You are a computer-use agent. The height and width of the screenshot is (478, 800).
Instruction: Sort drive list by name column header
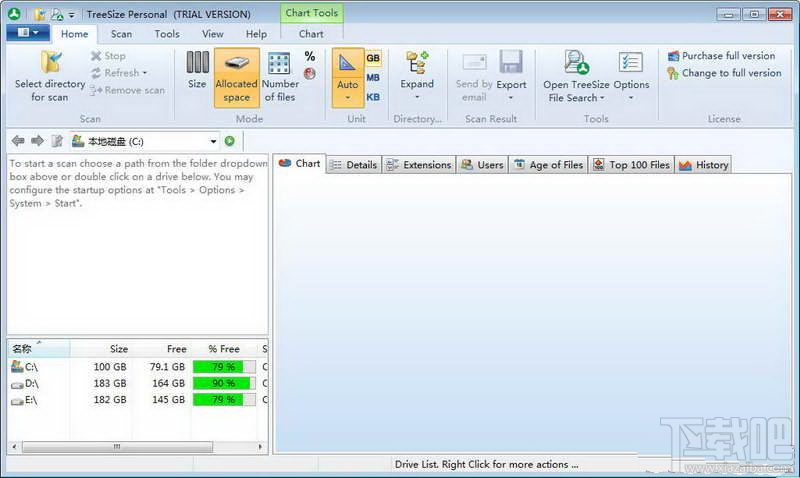pyautogui.click(x=39, y=349)
